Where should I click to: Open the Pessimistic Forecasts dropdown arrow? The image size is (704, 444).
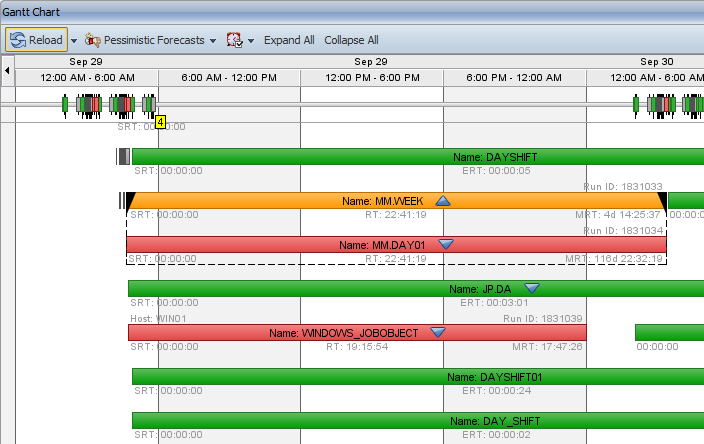pyautogui.click(x=212, y=41)
